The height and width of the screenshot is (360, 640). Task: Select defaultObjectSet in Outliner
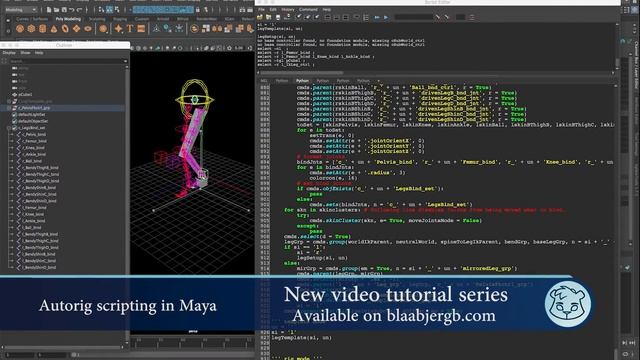coord(33,121)
